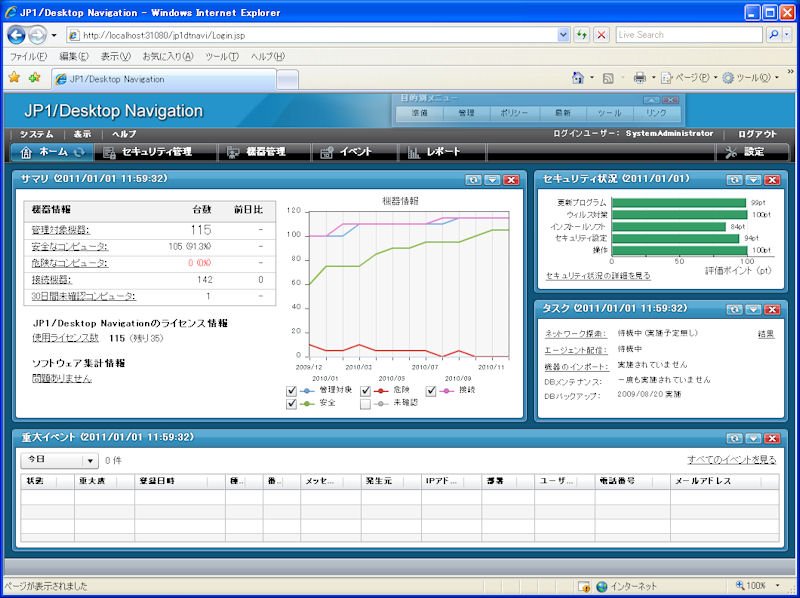Click the browser back arrow button
This screenshot has height=598, width=800.
click(16, 35)
